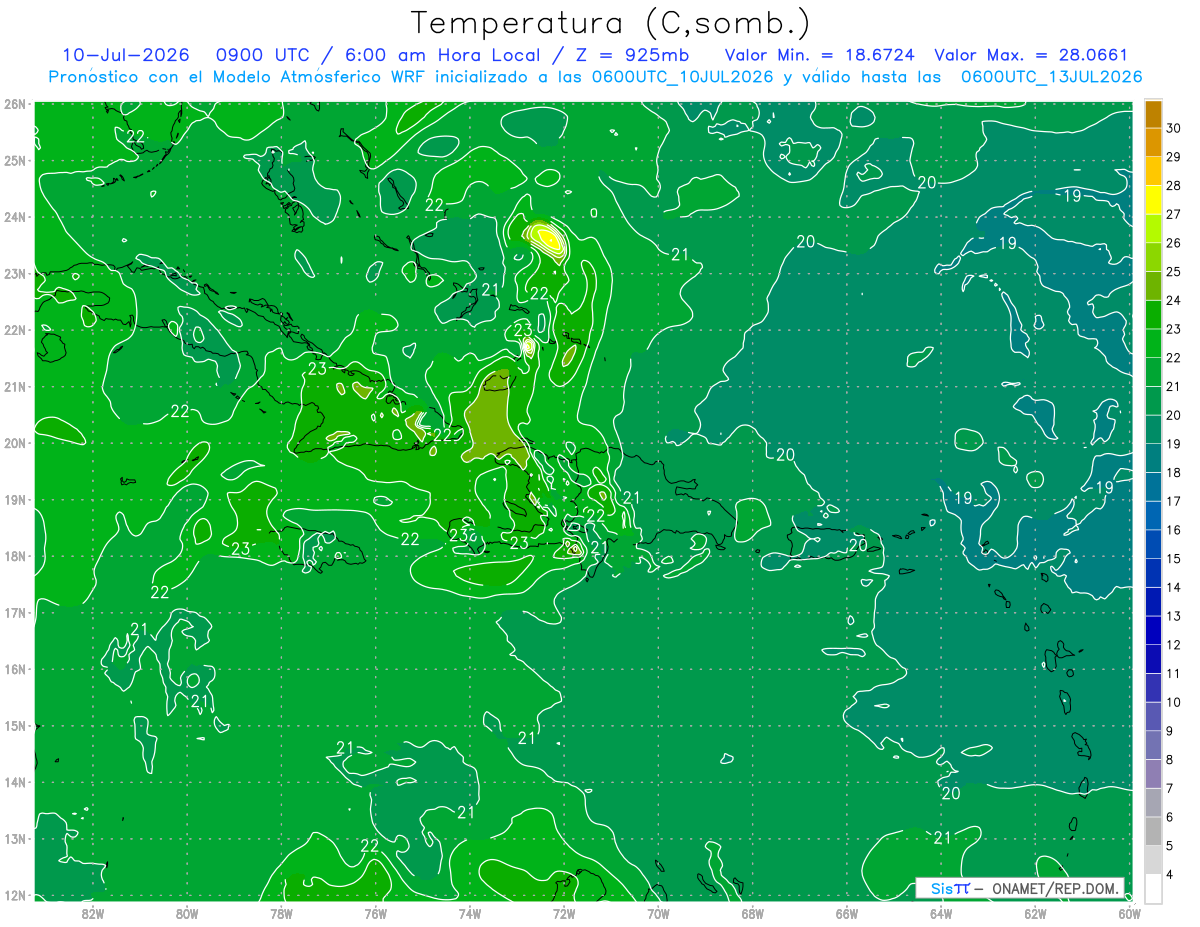Click legend value '5' on color scale
The image size is (1200, 927).
pos(1170,845)
